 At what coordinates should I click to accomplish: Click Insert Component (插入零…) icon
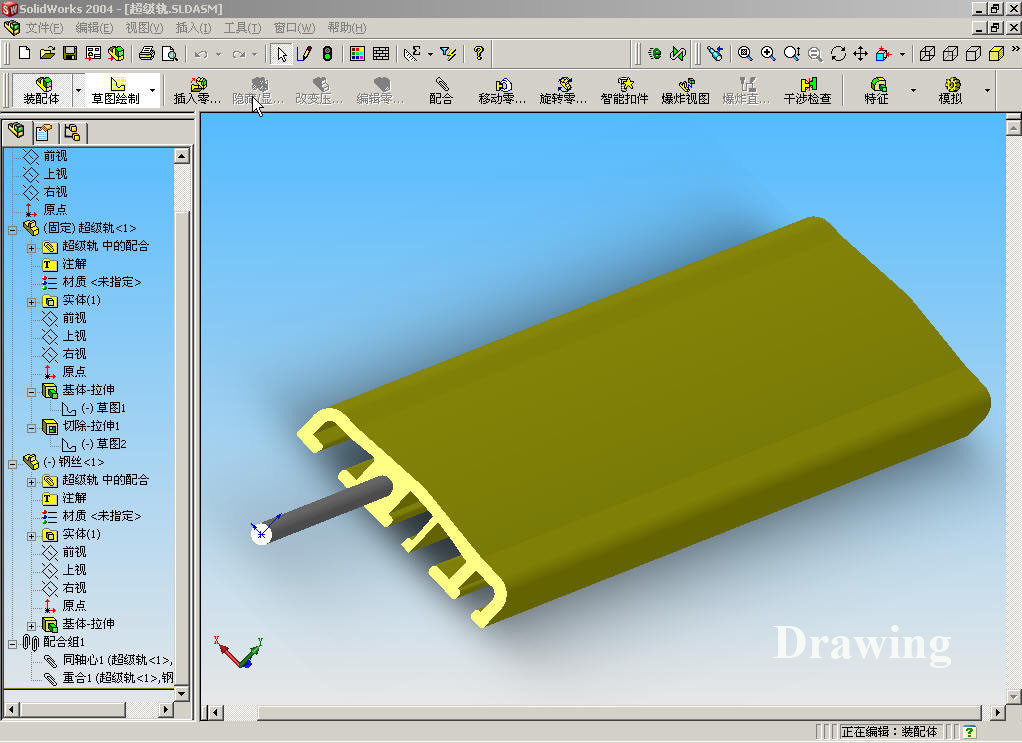coord(197,90)
